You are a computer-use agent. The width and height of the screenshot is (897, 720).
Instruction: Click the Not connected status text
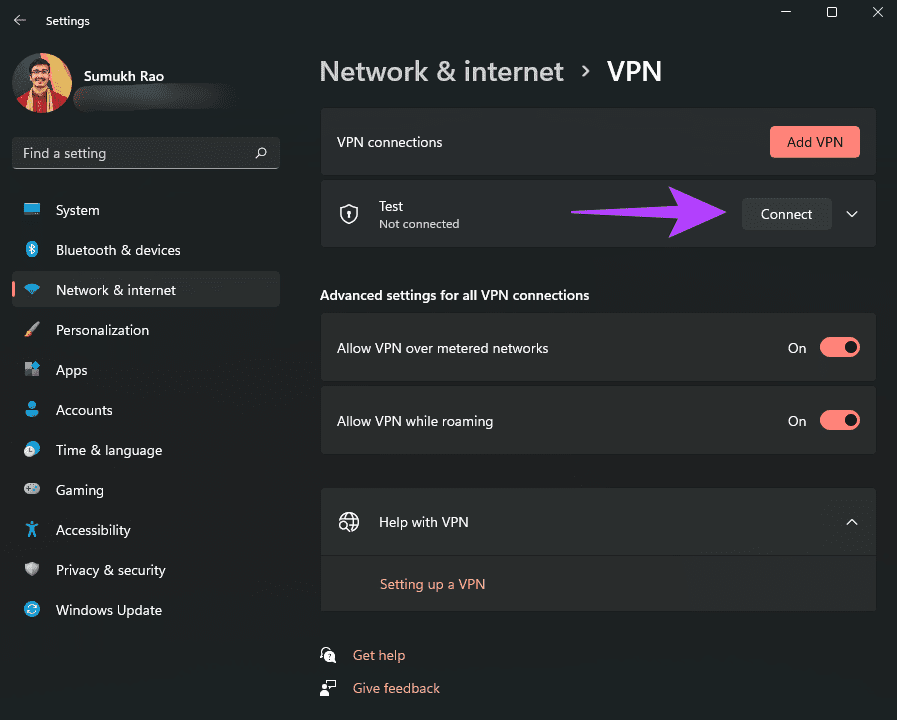click(419, 224)
